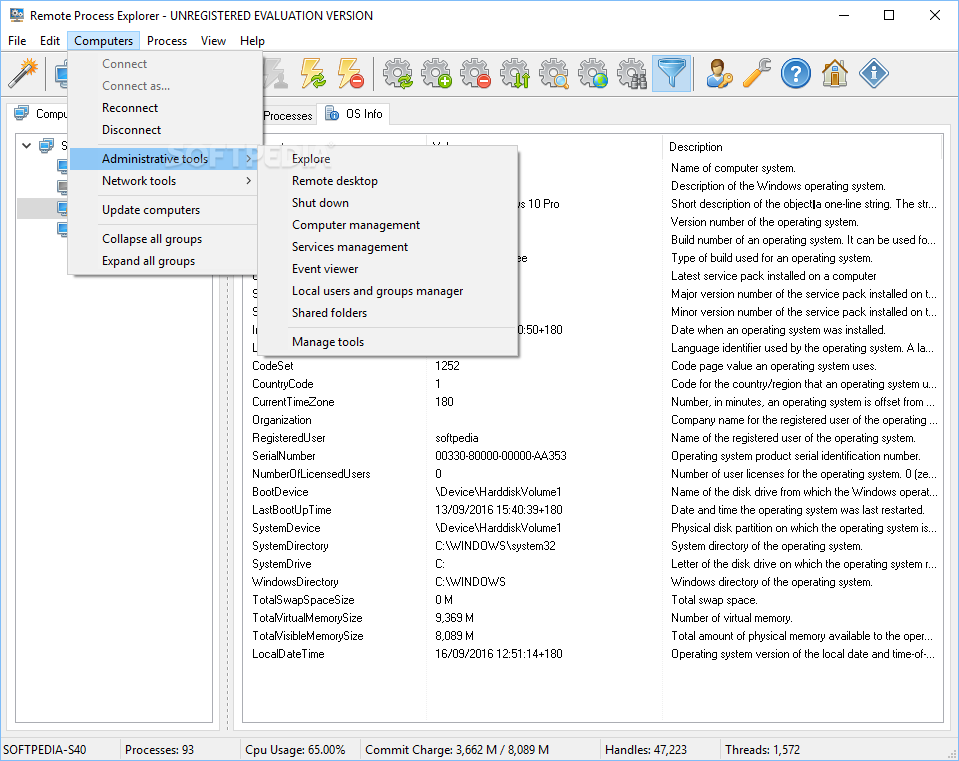Click the OS Info tab icon
This screenshot has height=761, width=959.
click(332, 113)
